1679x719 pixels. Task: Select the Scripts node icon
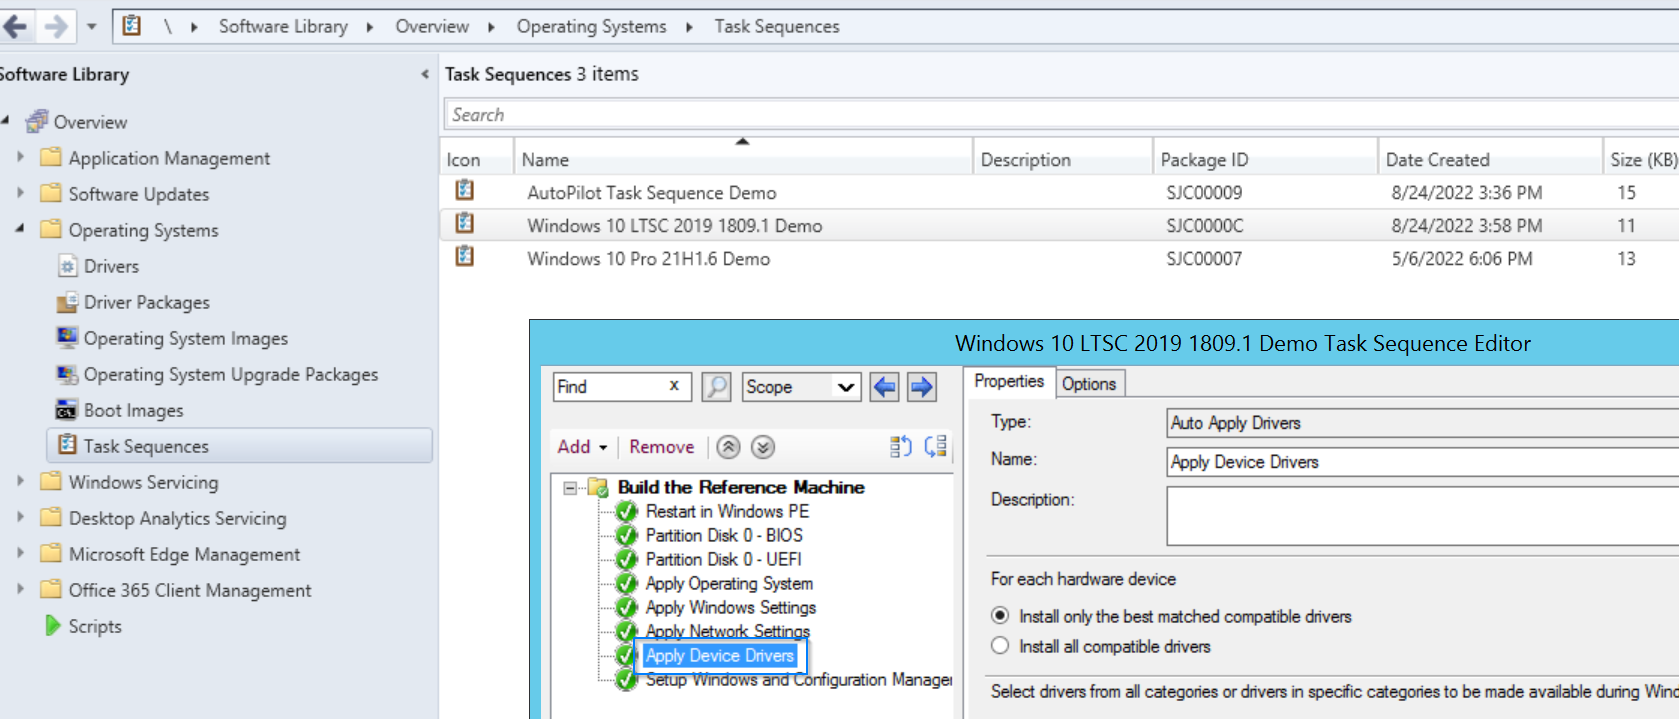pos(53,626)
